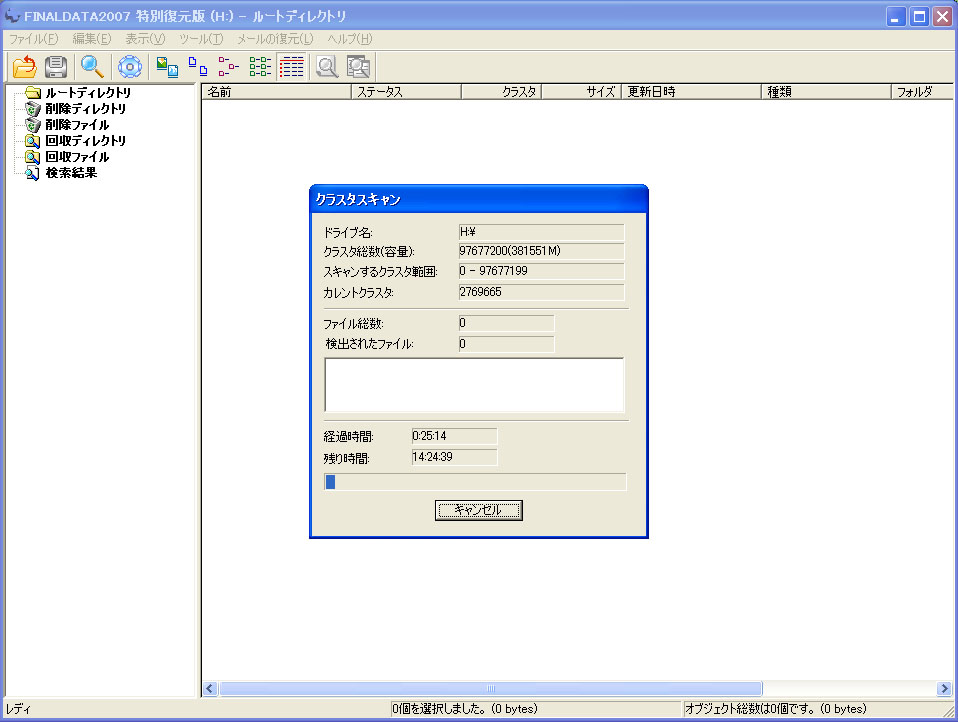Click the クラスタスキャン dialog title bar
The image size is (958, 722).
pyautogui.click(x=478, y=200)
